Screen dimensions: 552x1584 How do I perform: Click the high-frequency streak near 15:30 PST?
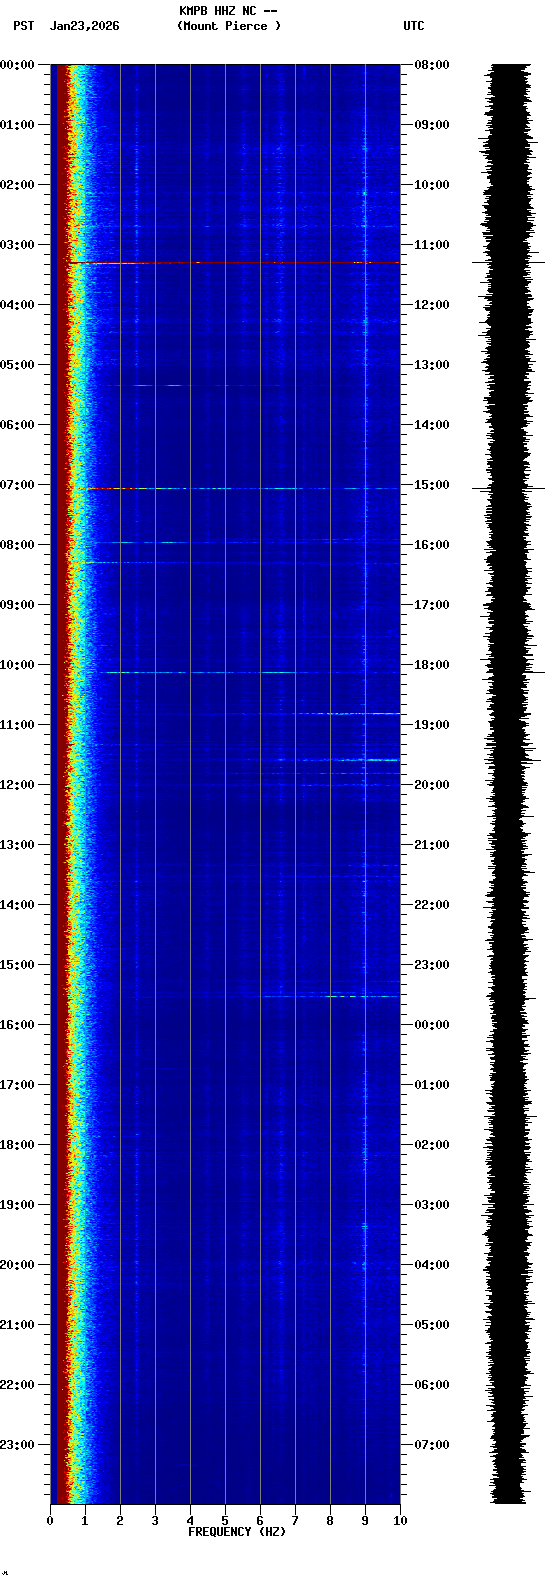[330, 996]
